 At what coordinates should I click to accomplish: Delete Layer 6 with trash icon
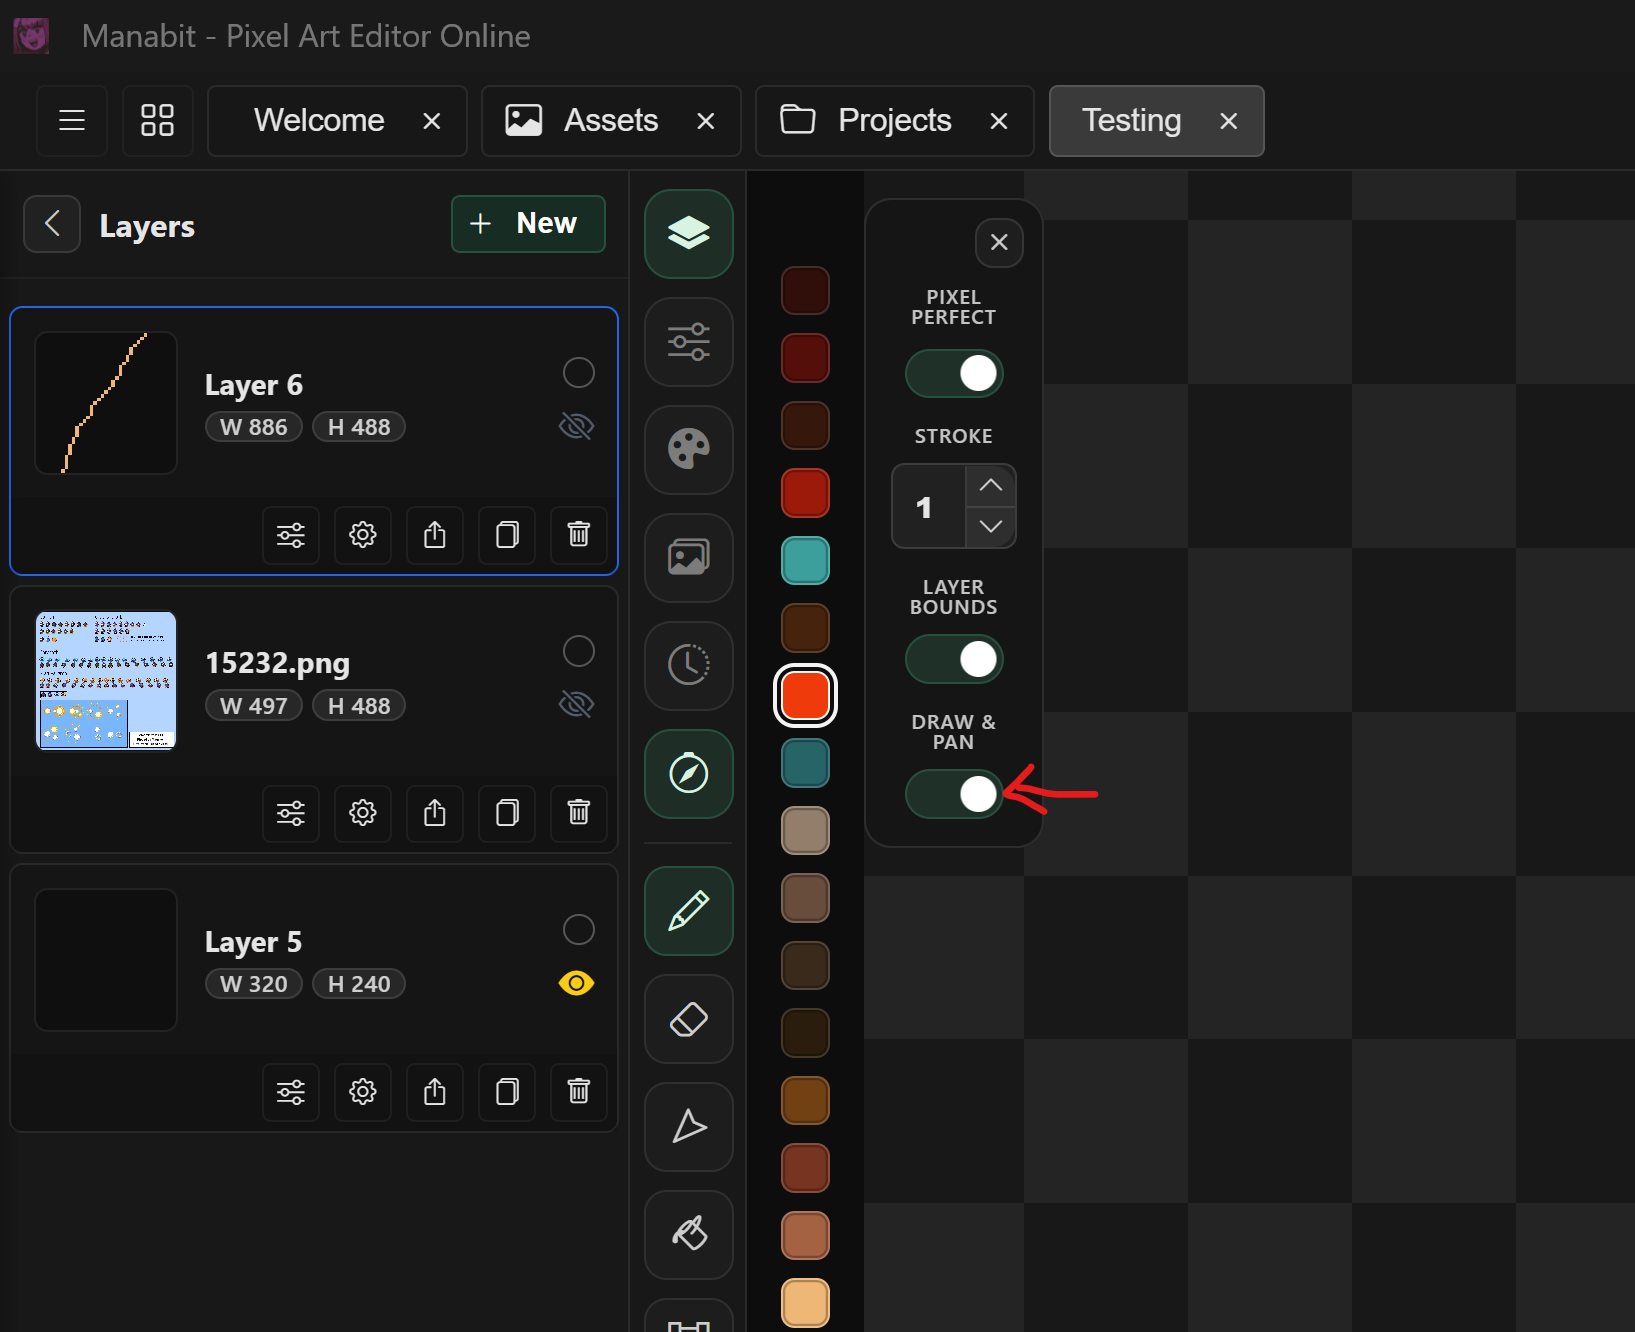578,535
